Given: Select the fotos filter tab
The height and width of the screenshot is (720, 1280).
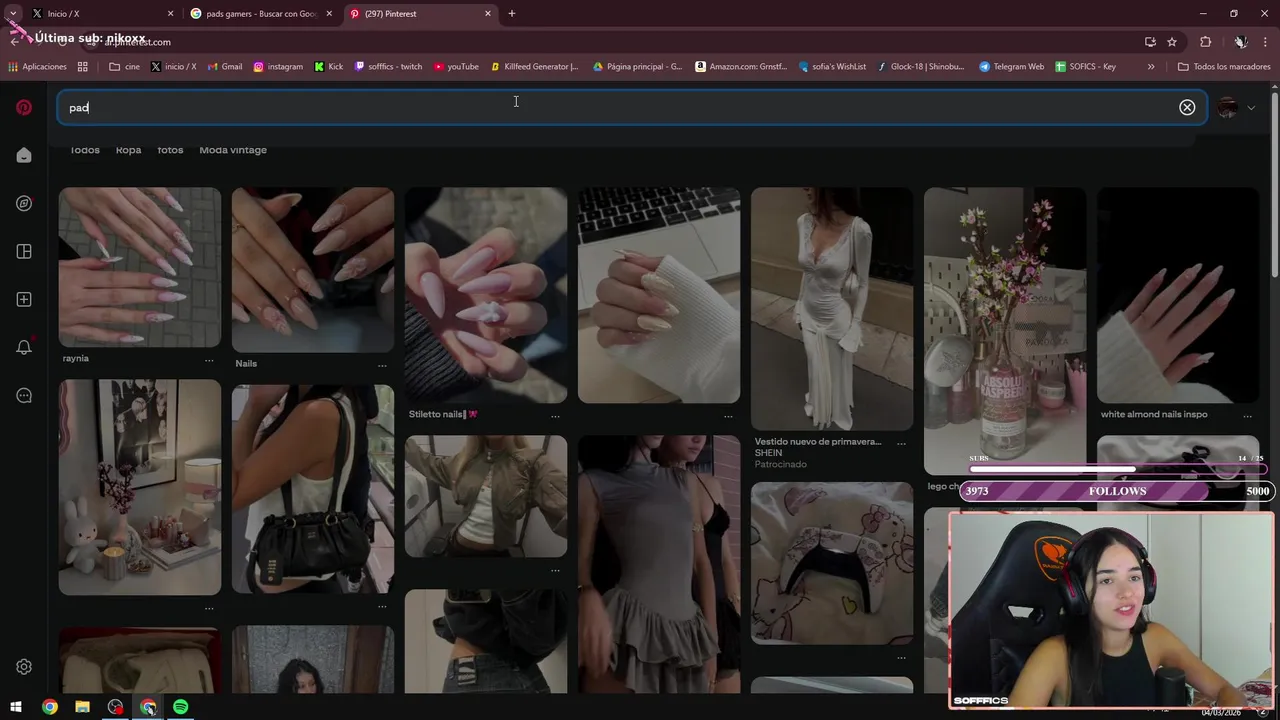Looking at the screenshot, I should tap(170, 150).
